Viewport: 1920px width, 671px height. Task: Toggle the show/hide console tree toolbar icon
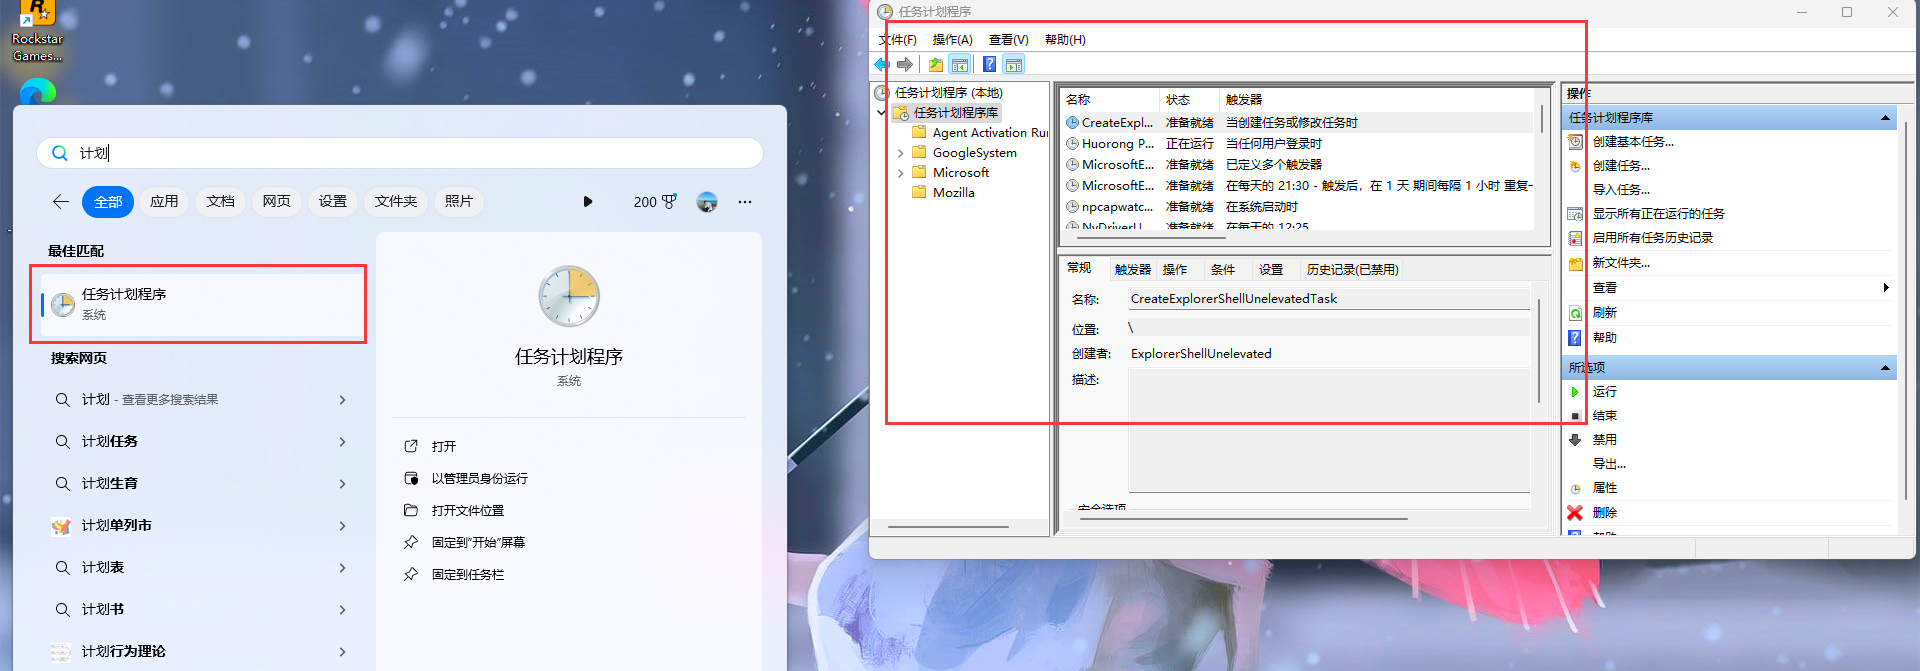pos(960,65)
